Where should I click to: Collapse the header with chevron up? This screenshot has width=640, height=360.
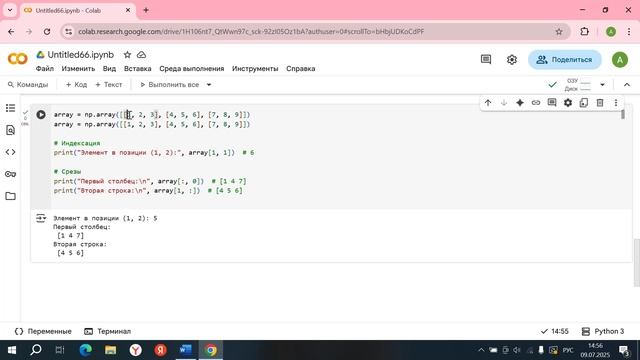coord(627,84)
